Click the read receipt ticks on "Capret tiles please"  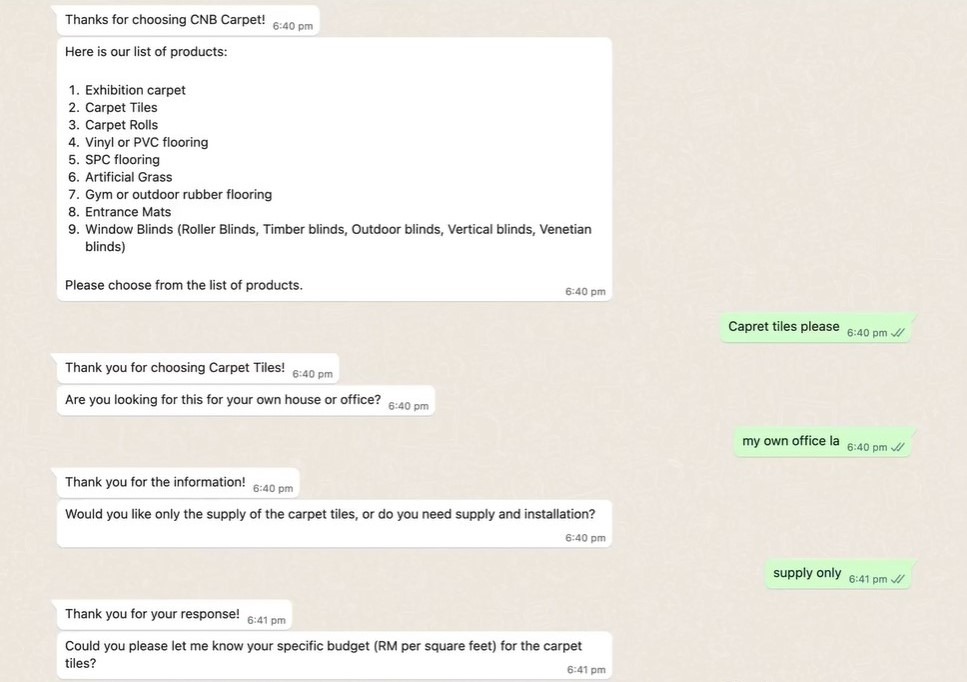[898, 333]
